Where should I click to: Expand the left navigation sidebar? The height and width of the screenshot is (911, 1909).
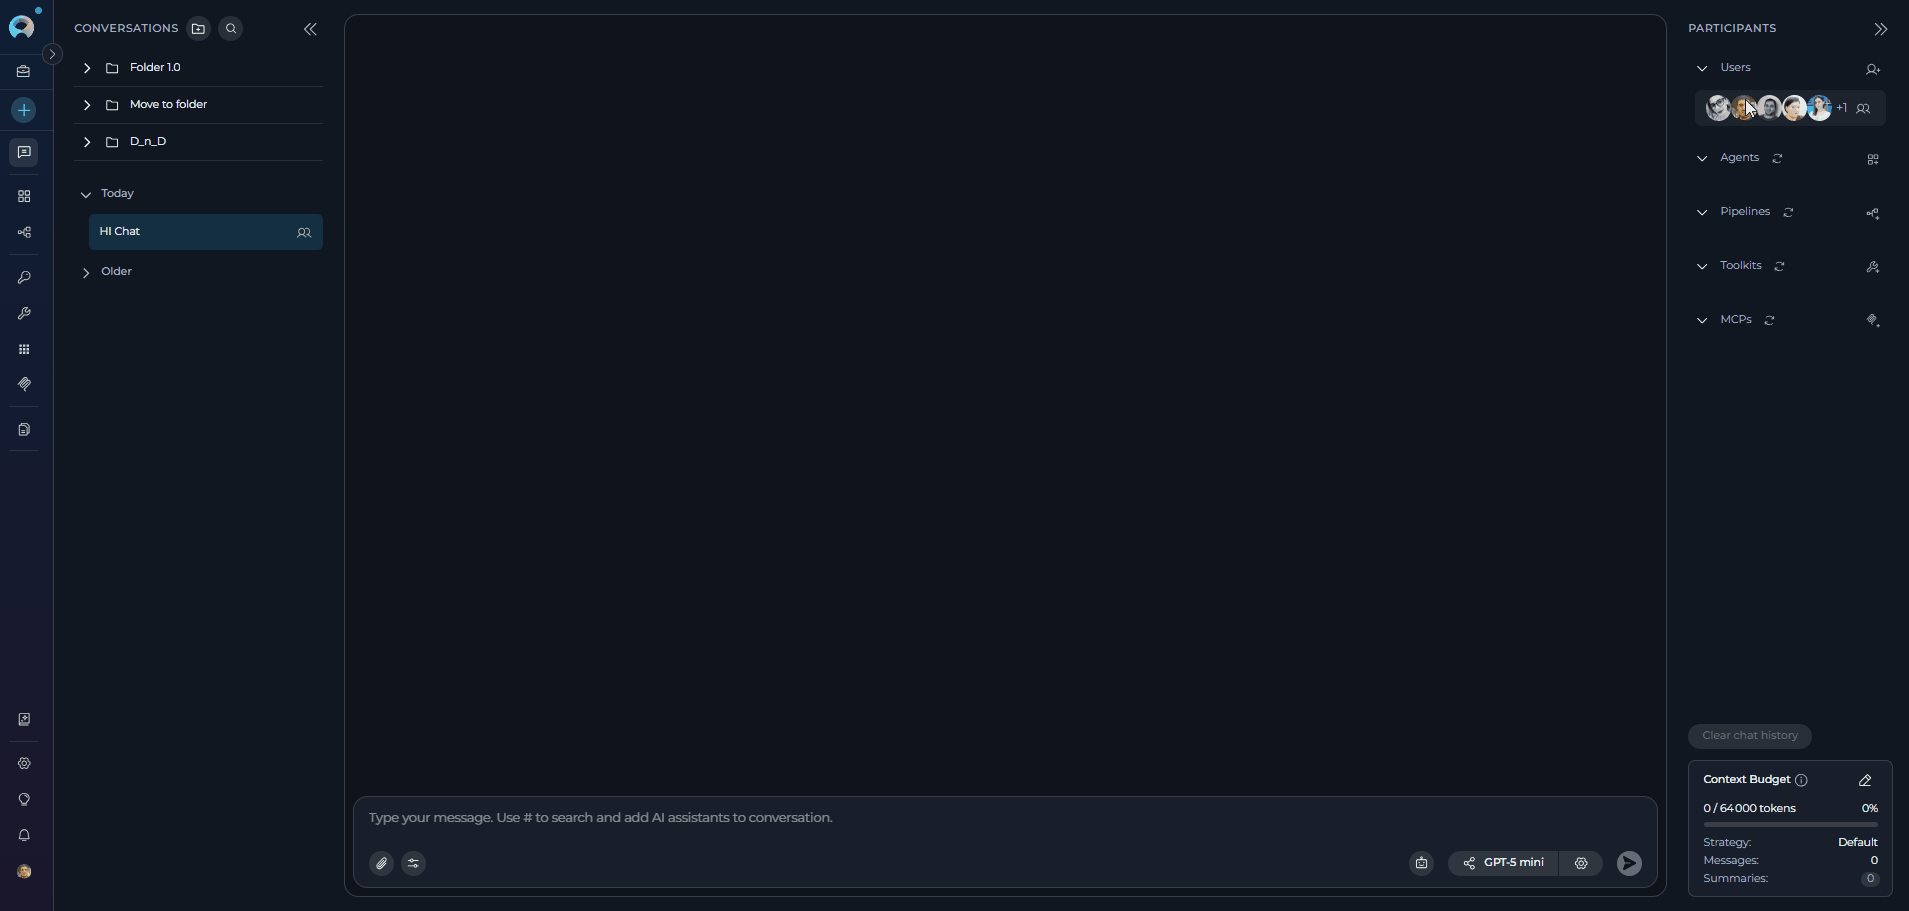pyautogui.click(x=53, y=54)
